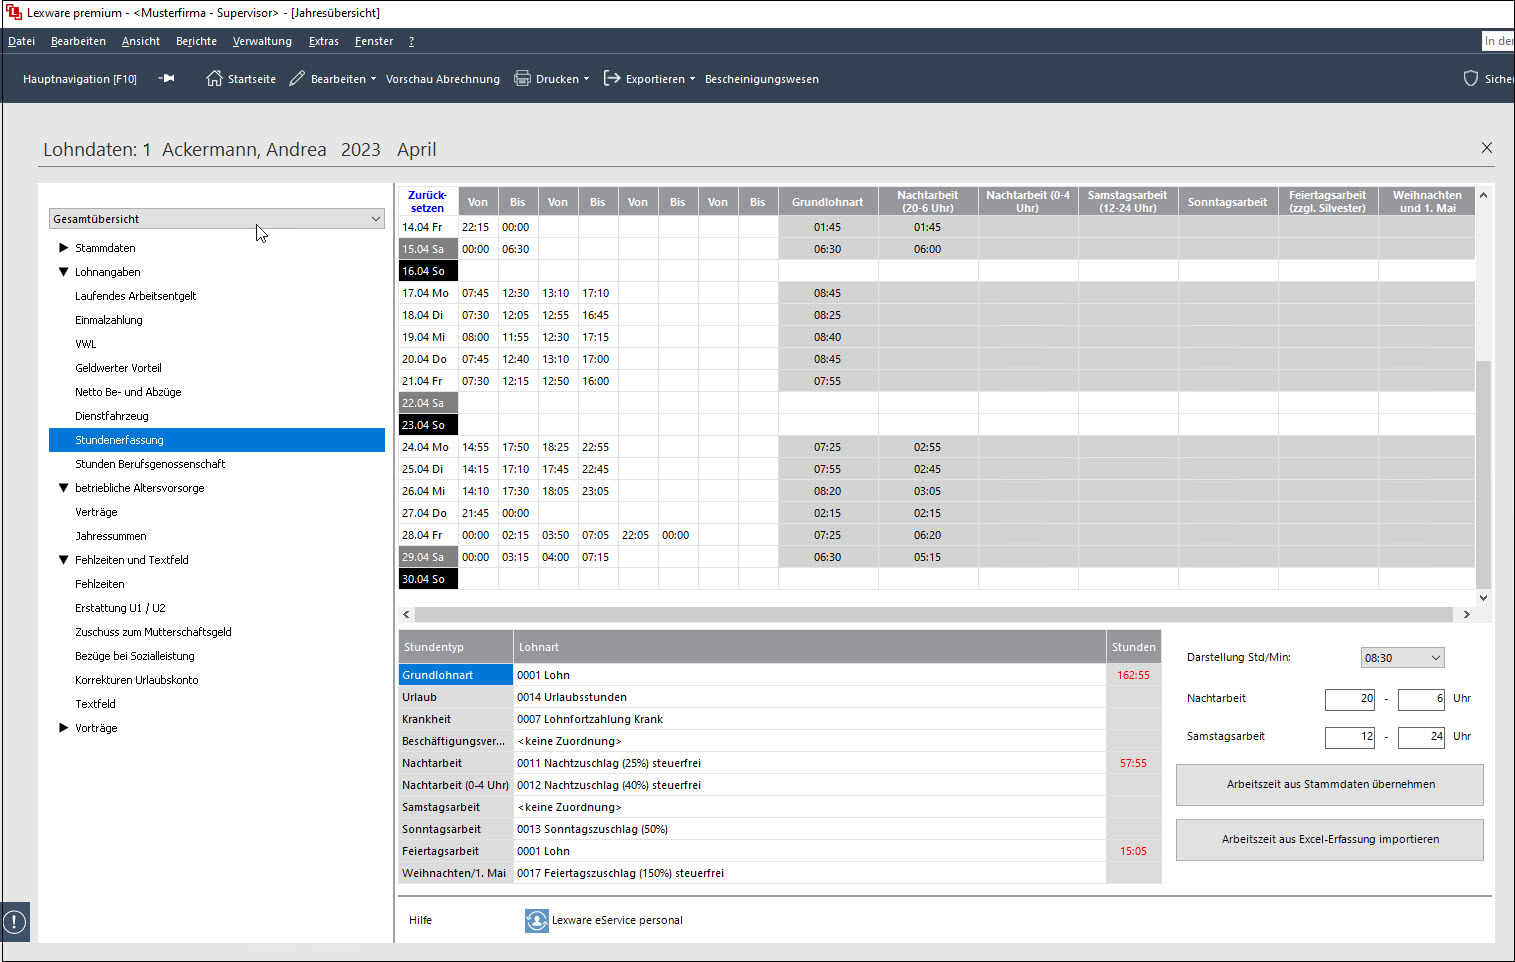1515x962 pixels.
Task: Open the Fenster menu
Action: coord(374,41)
